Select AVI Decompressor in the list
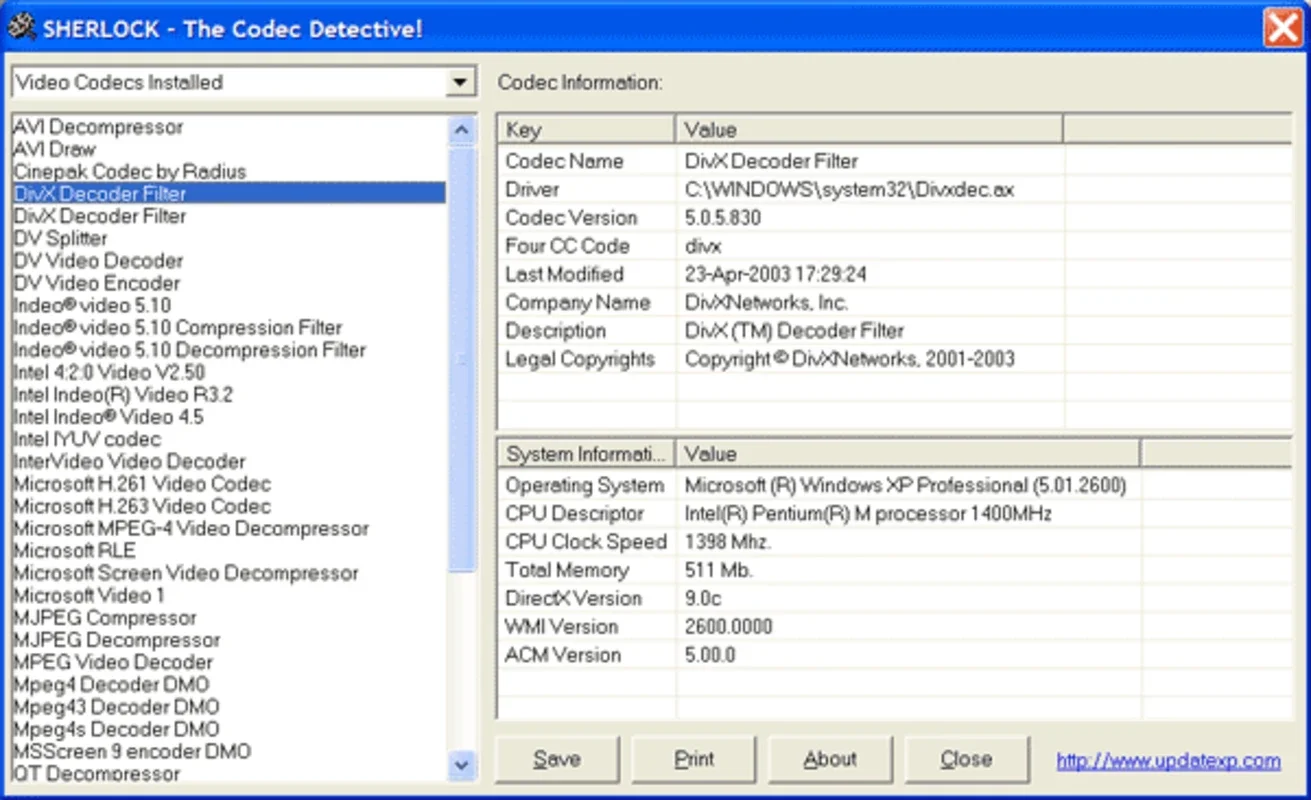The image size is (1311, 800). pyautogui.click(x=229, y=127)
